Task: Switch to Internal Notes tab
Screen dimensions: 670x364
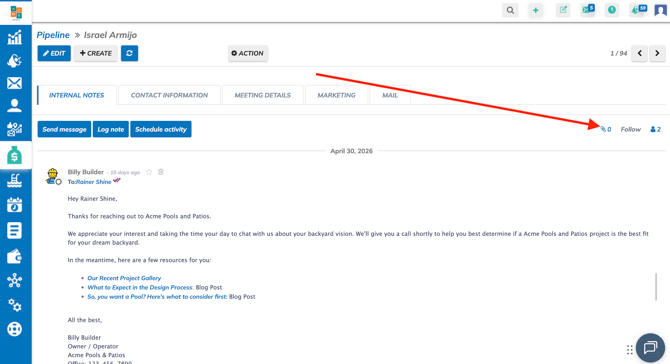Action: pyautogui.click(x=76, y=95)
